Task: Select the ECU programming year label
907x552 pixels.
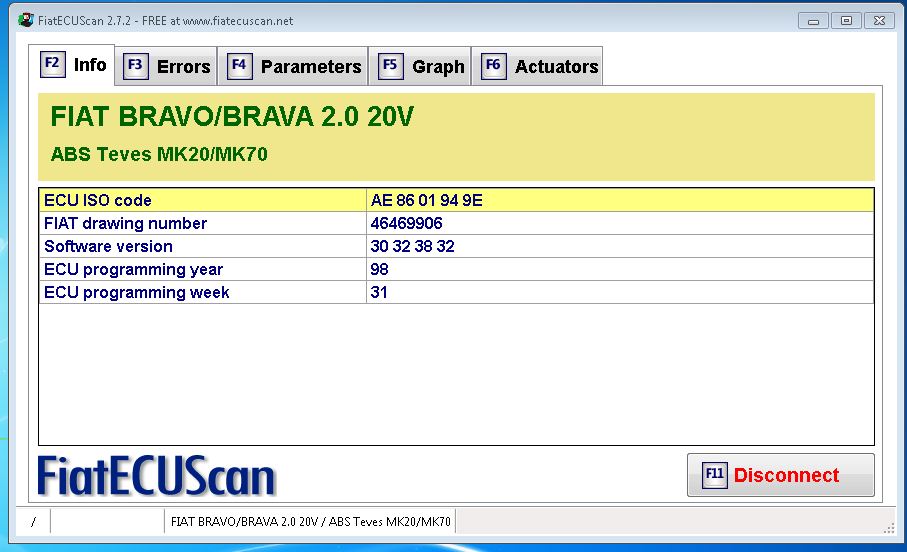Action: 134,270
